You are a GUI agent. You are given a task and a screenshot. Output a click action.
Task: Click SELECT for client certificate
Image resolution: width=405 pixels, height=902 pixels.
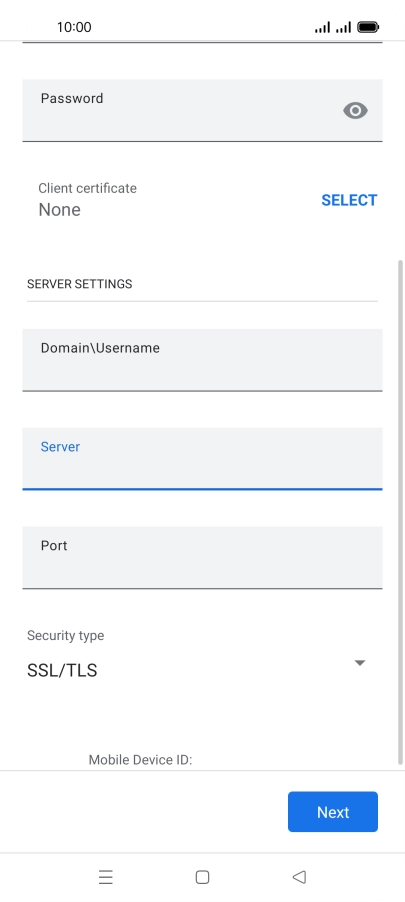tap(349, 200)
